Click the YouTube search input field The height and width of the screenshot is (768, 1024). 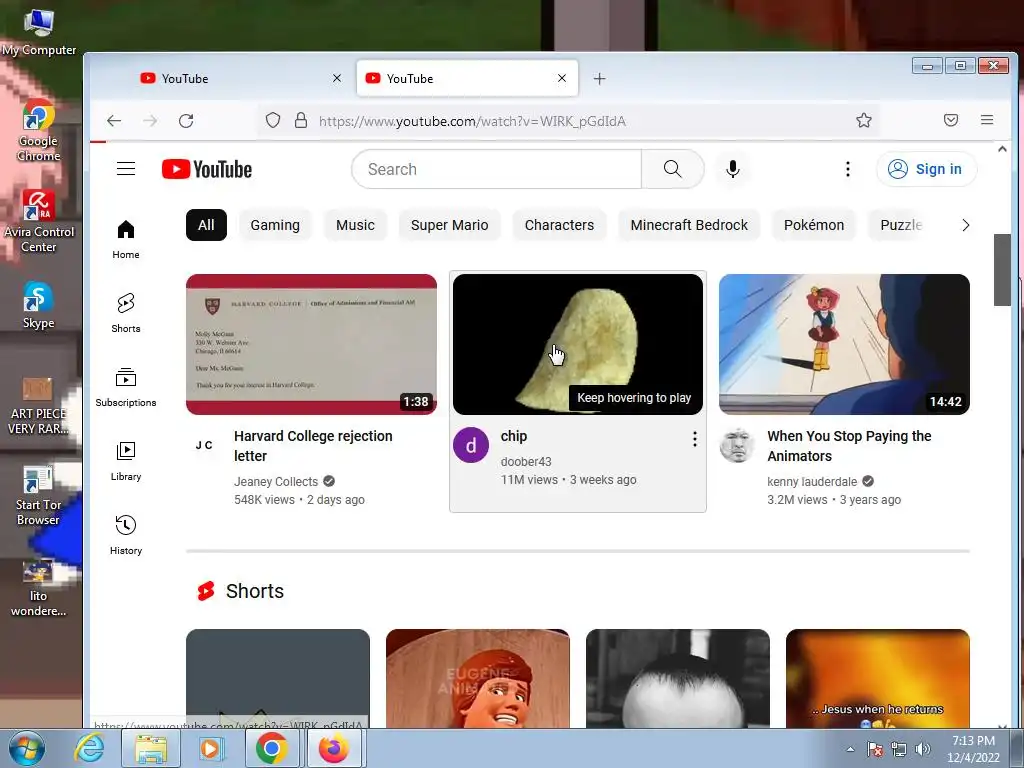click(496, 169)
